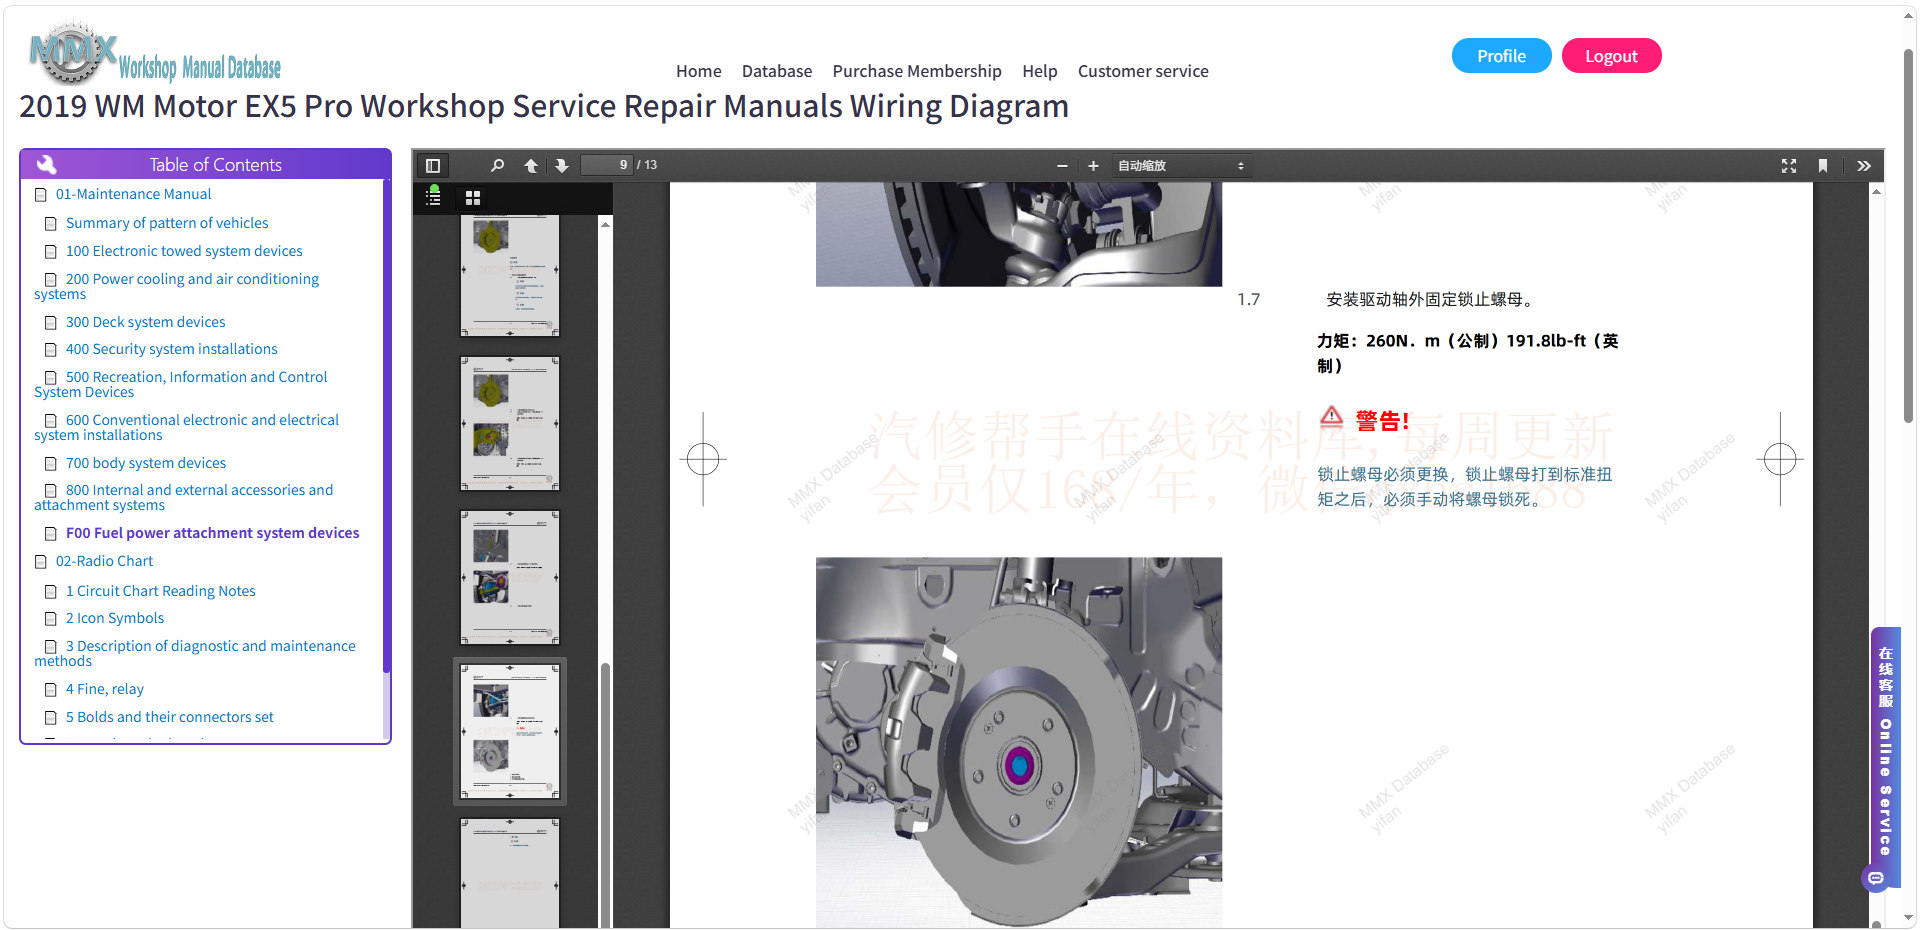1920x930 pixels.
Task: Zoom in with the plus button
Action: [x=1093, y=166]
